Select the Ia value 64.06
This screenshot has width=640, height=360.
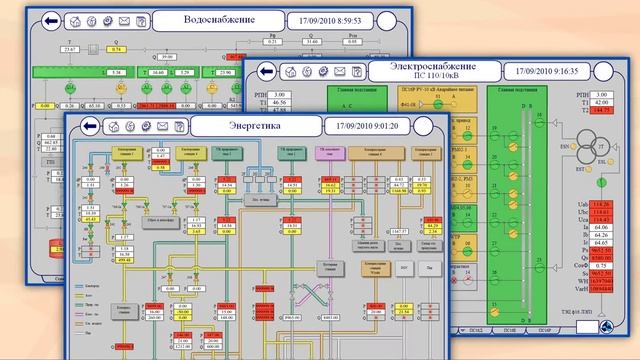[x=602, y=227]
